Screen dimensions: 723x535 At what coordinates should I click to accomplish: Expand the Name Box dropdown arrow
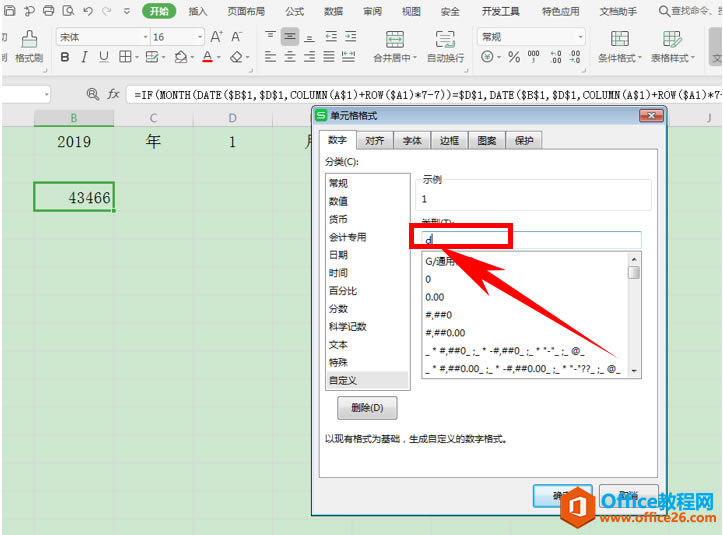tap(46, 95)
